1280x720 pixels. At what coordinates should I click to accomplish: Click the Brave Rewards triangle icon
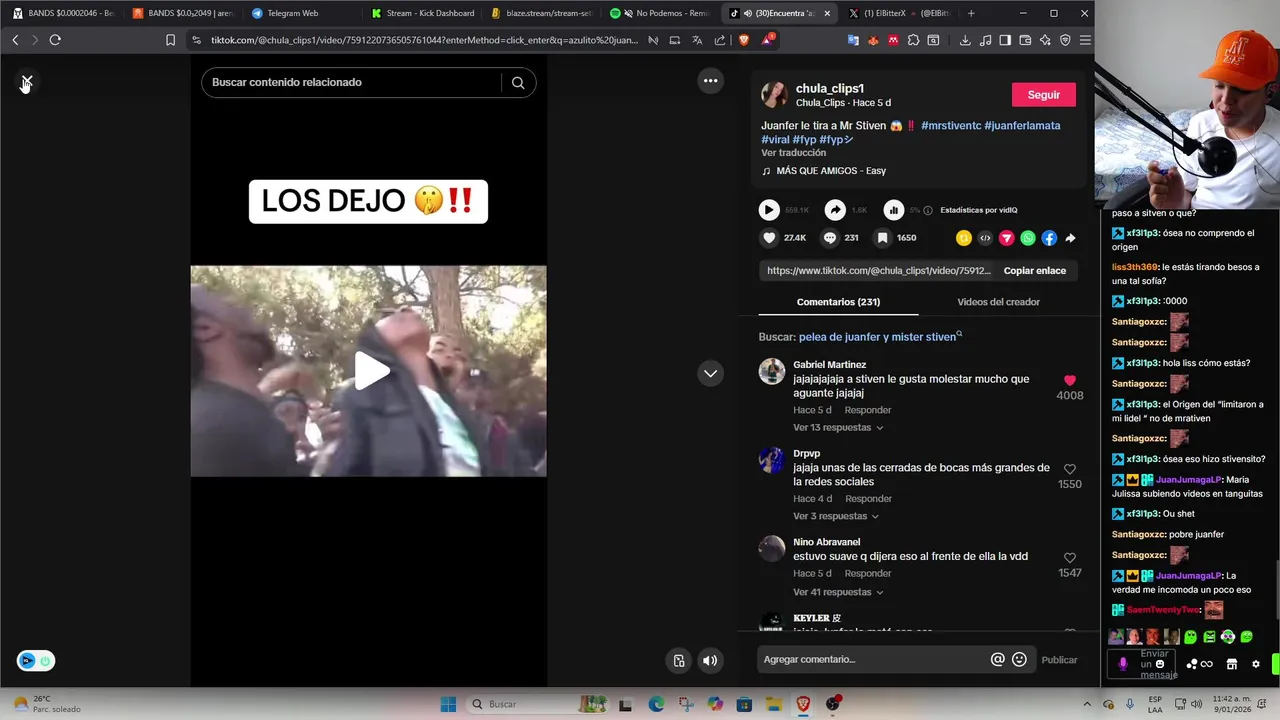[767, 40]
